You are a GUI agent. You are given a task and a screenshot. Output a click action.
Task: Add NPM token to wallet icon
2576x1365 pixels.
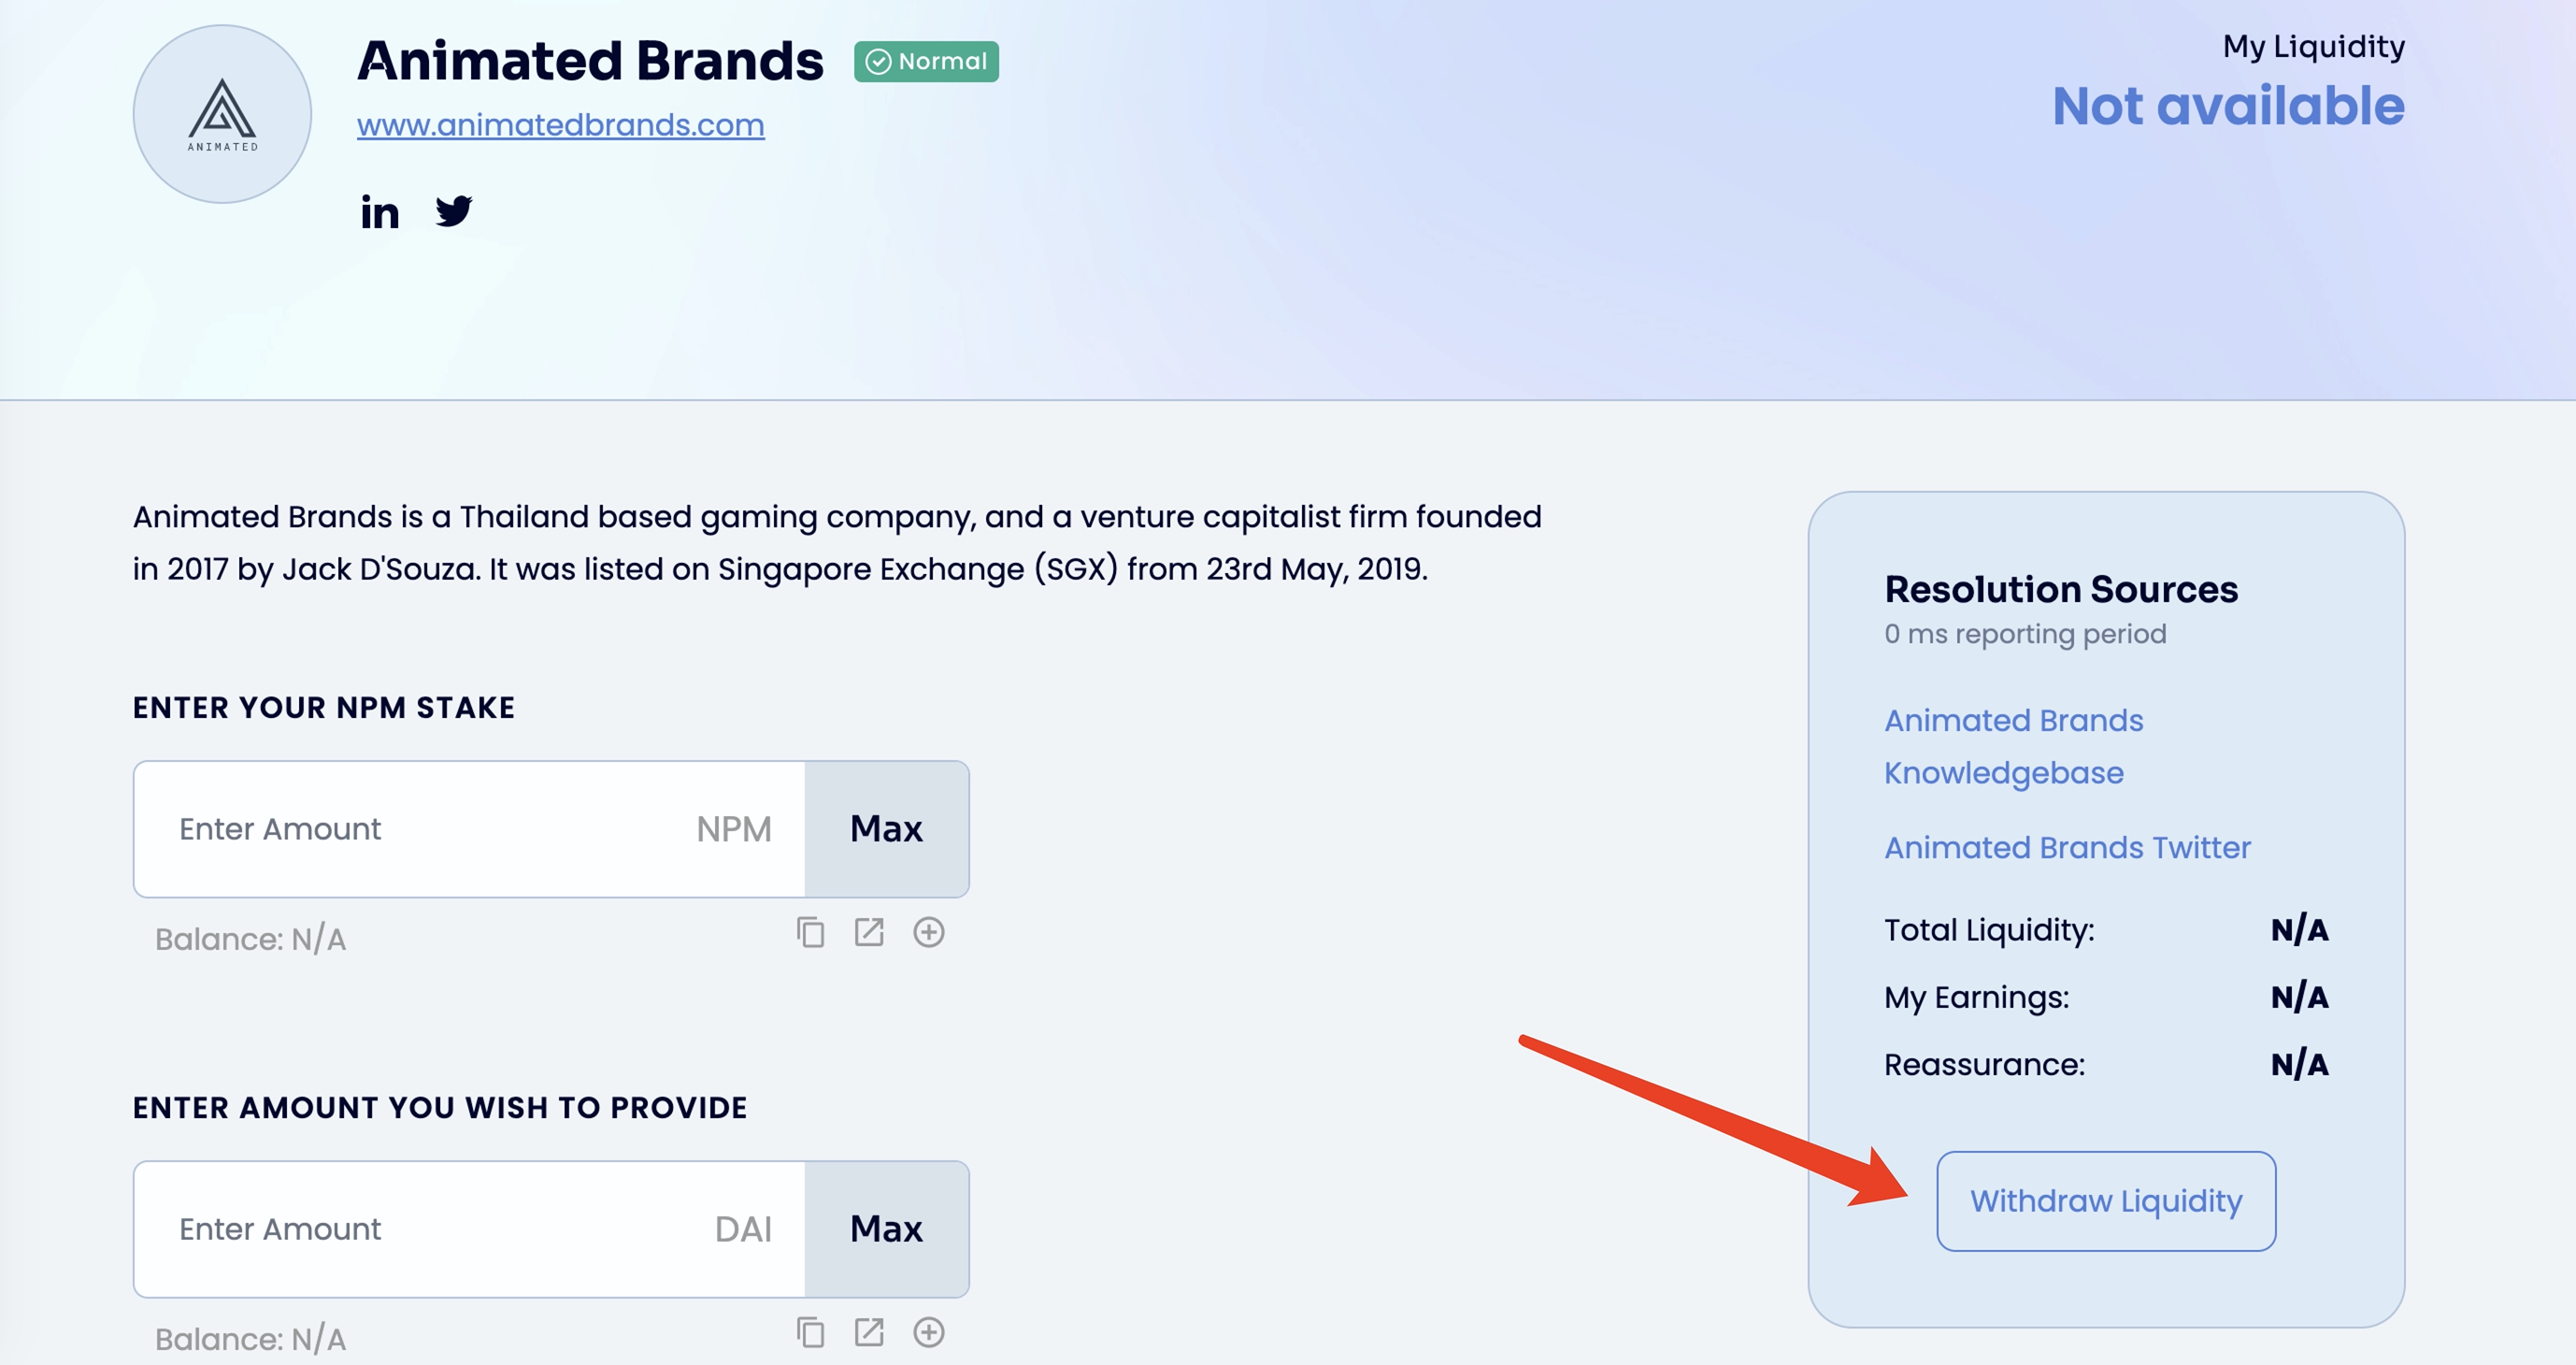pyautogui.click(x=928, y=932)
